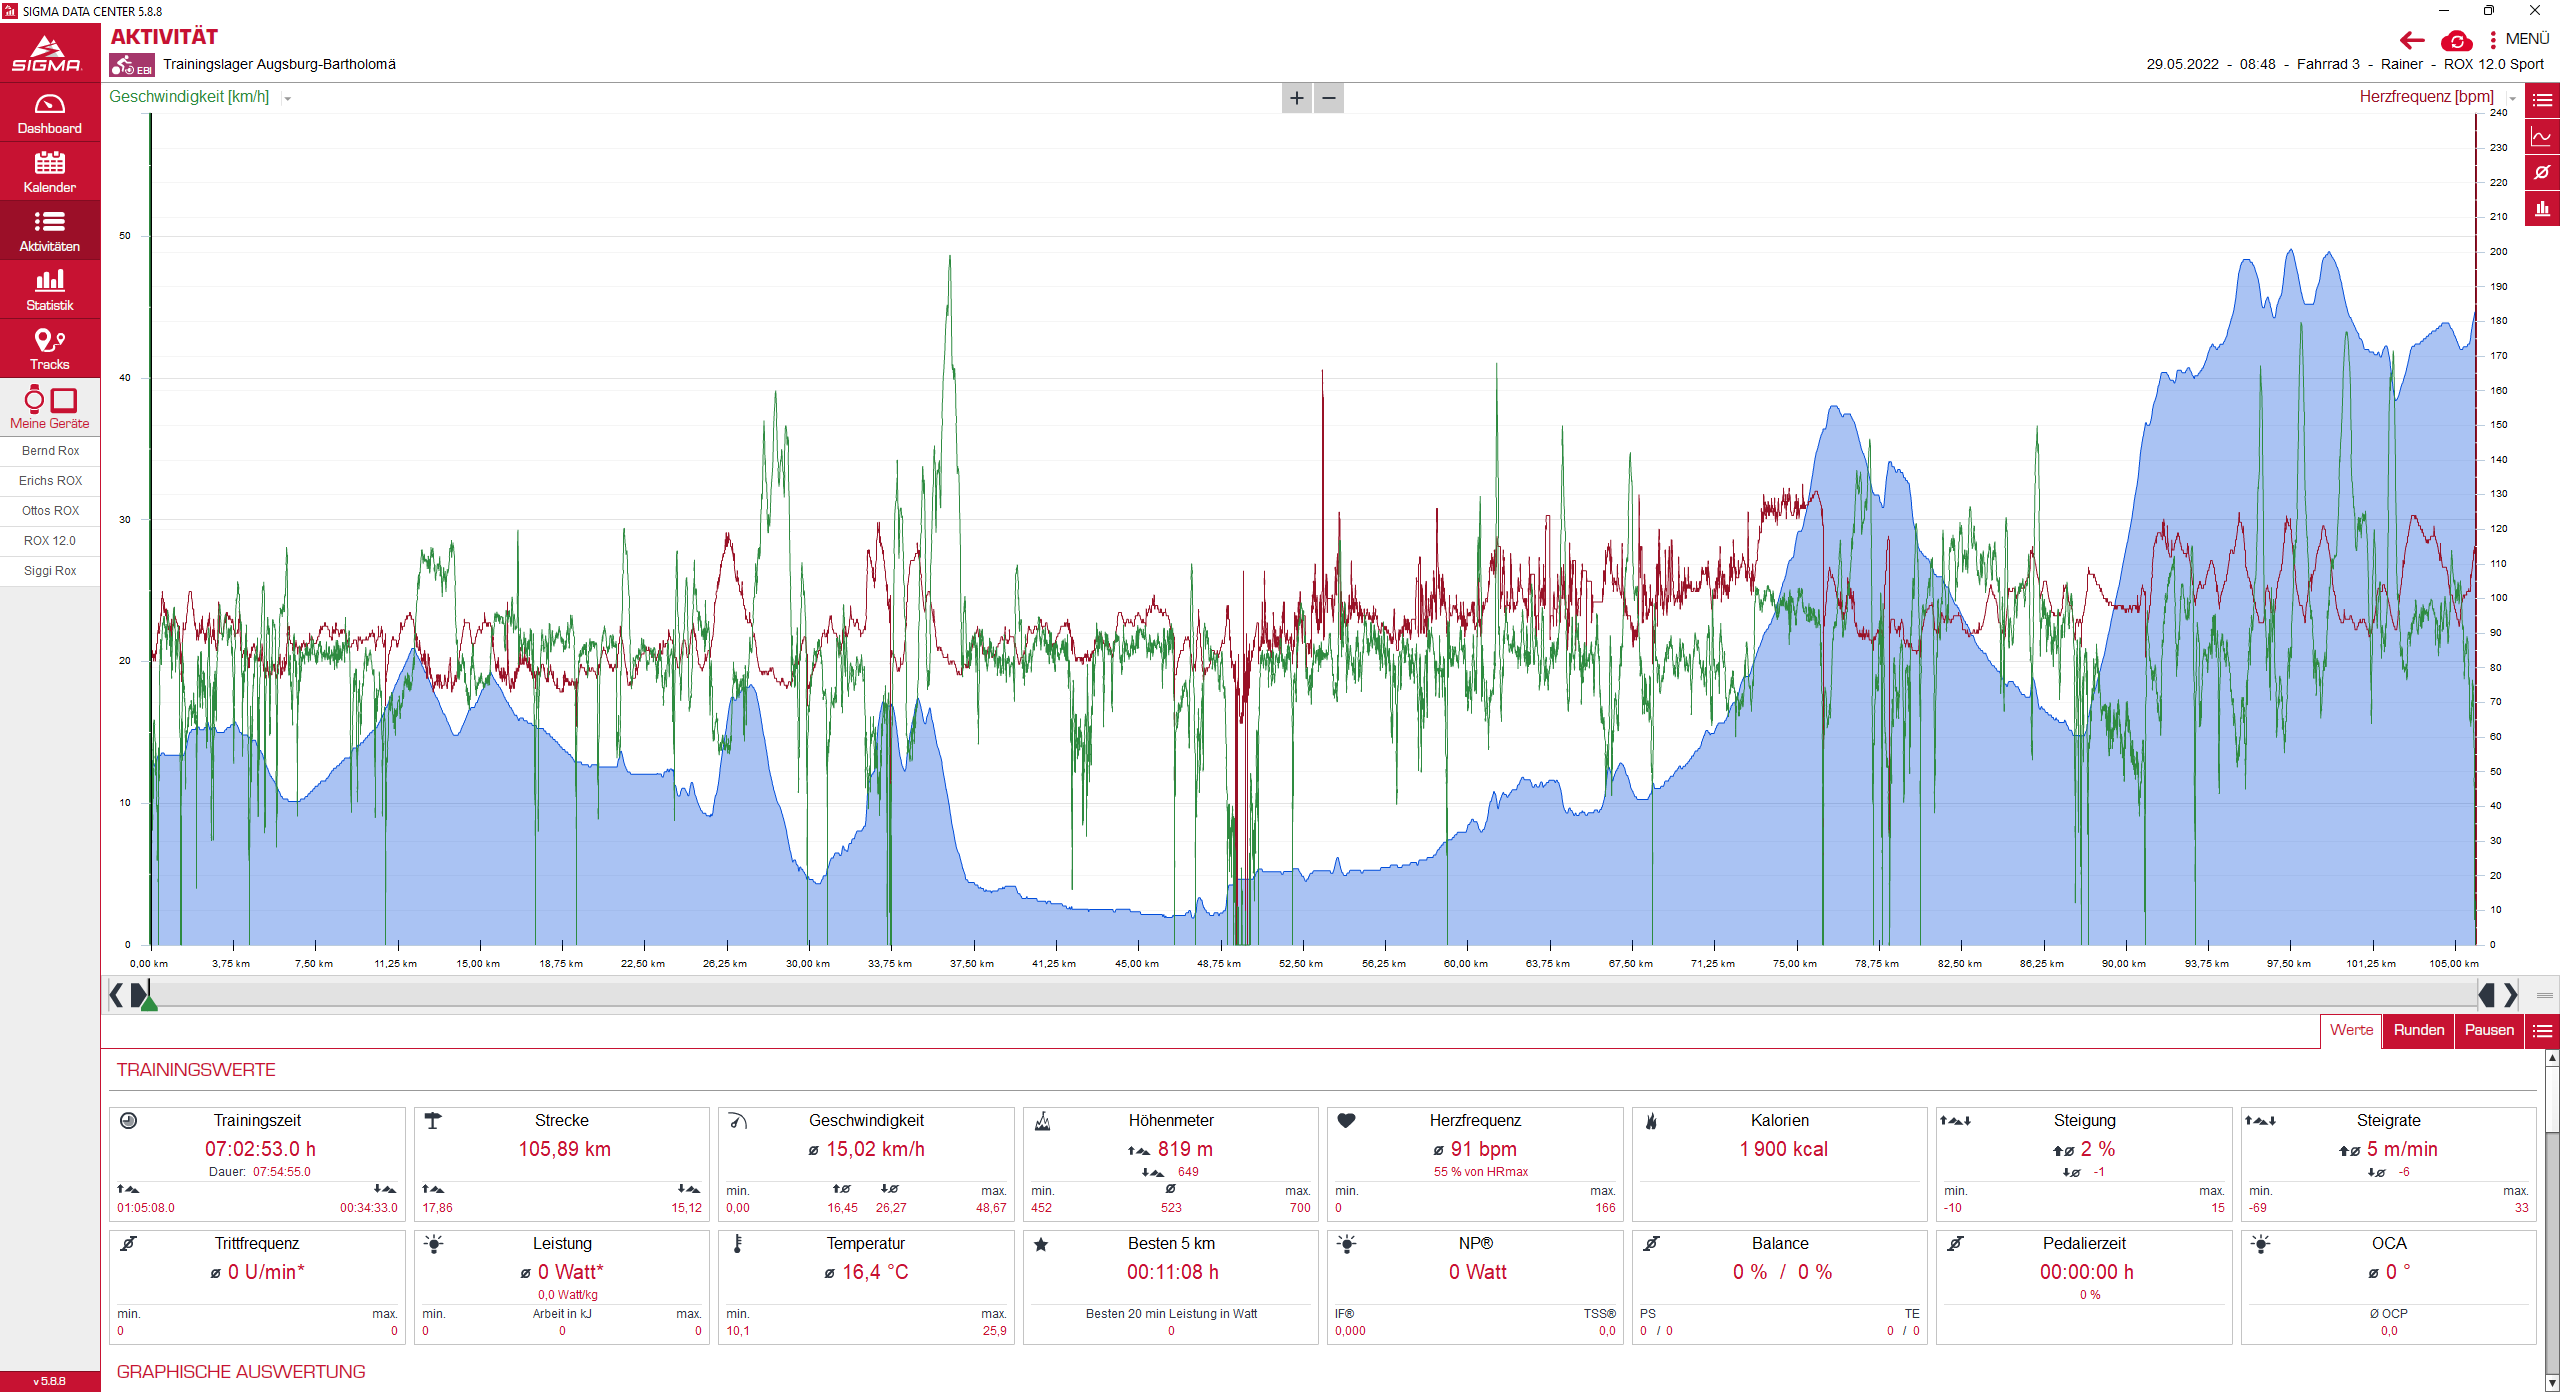The height and width of the screenshot is (1392, 2560).
Task: Go to Statistik page
Action: pyautogui.click(x=49, y=290)
